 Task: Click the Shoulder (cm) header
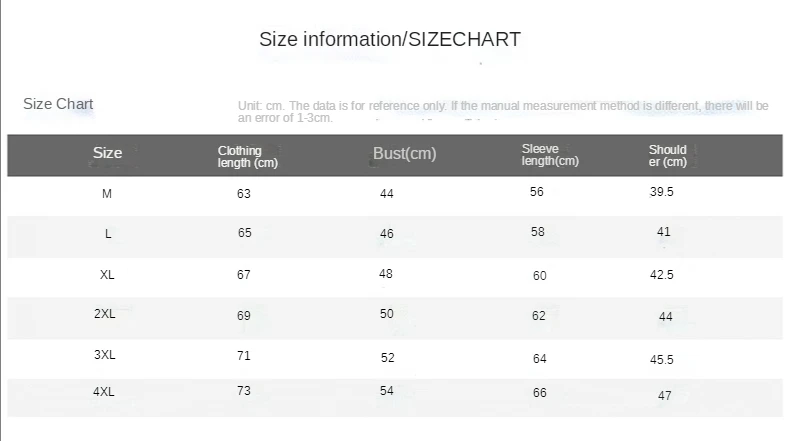pyautogui.click(x=668, y=156)
